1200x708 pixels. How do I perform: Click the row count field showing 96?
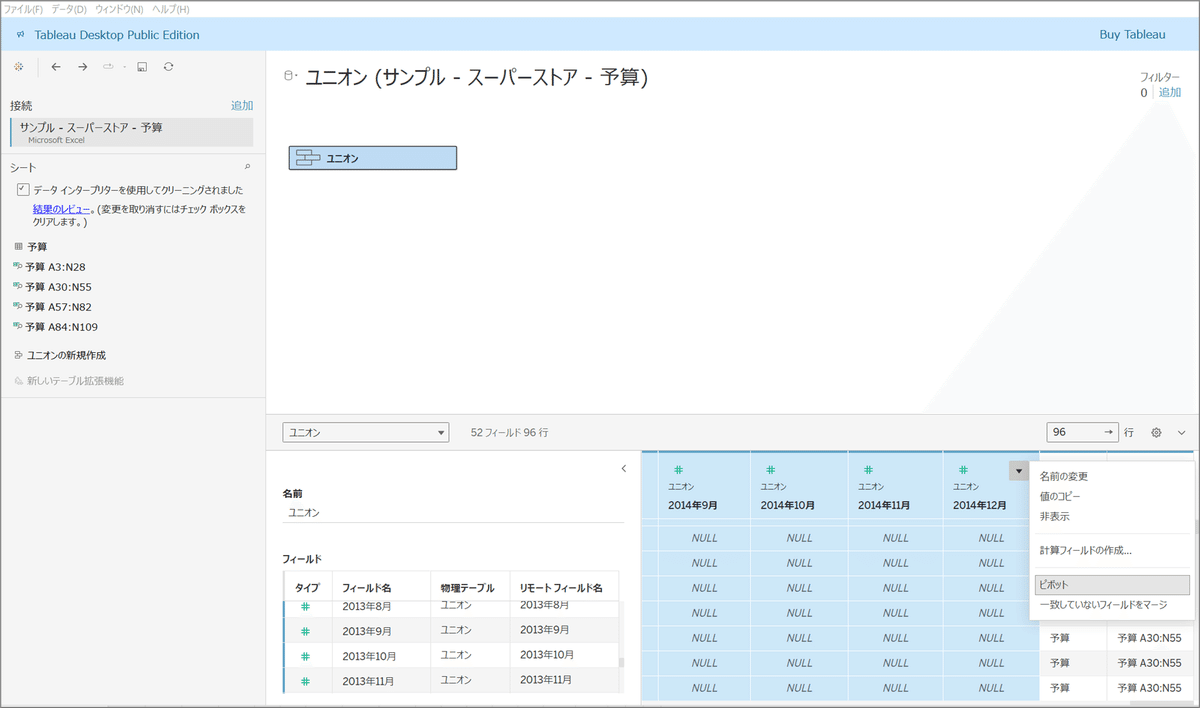pos(1081,432)
